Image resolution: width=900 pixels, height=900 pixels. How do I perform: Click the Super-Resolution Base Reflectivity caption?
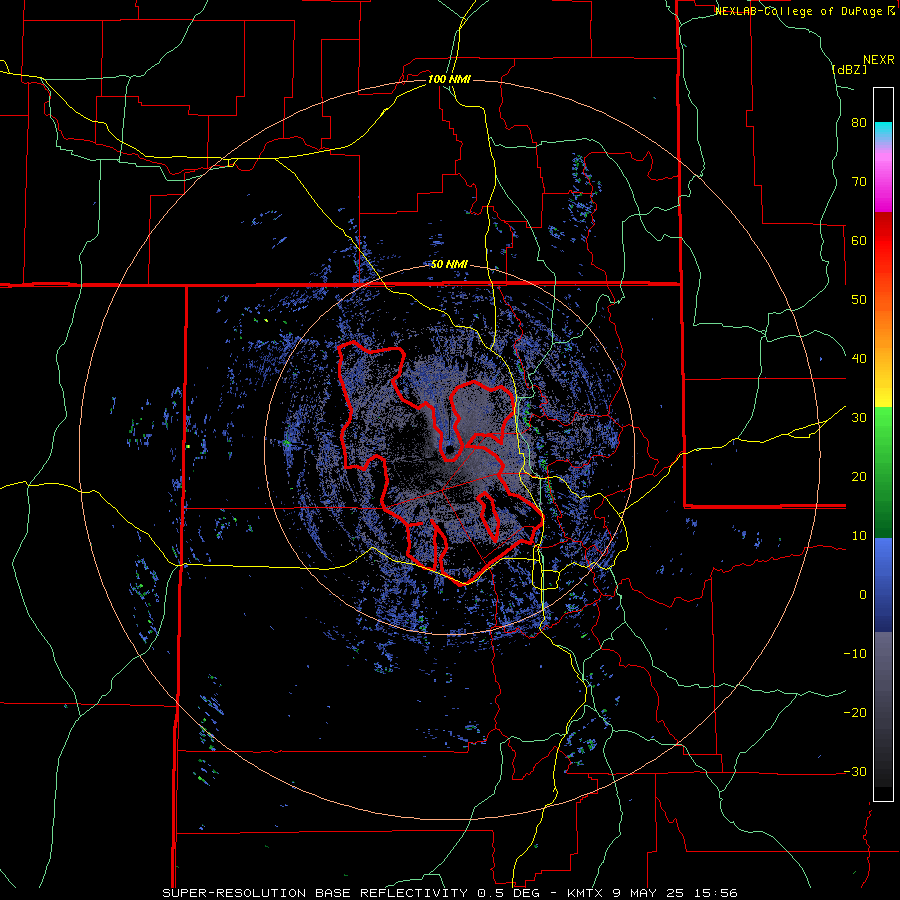(450, 893)
